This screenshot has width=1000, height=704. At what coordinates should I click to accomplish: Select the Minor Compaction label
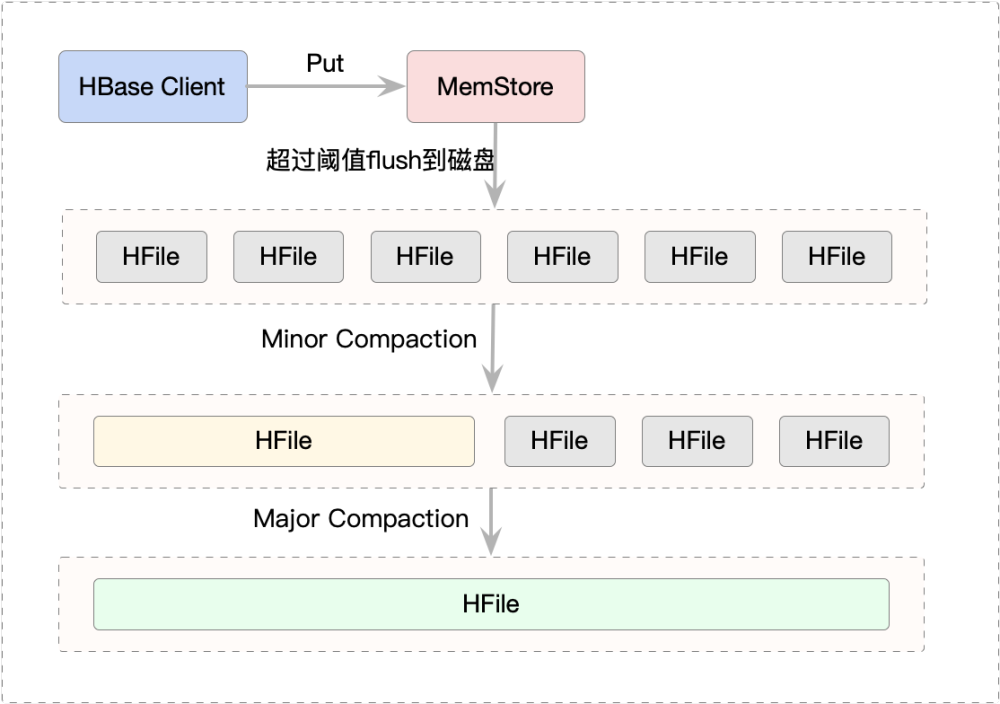point(369,339)
